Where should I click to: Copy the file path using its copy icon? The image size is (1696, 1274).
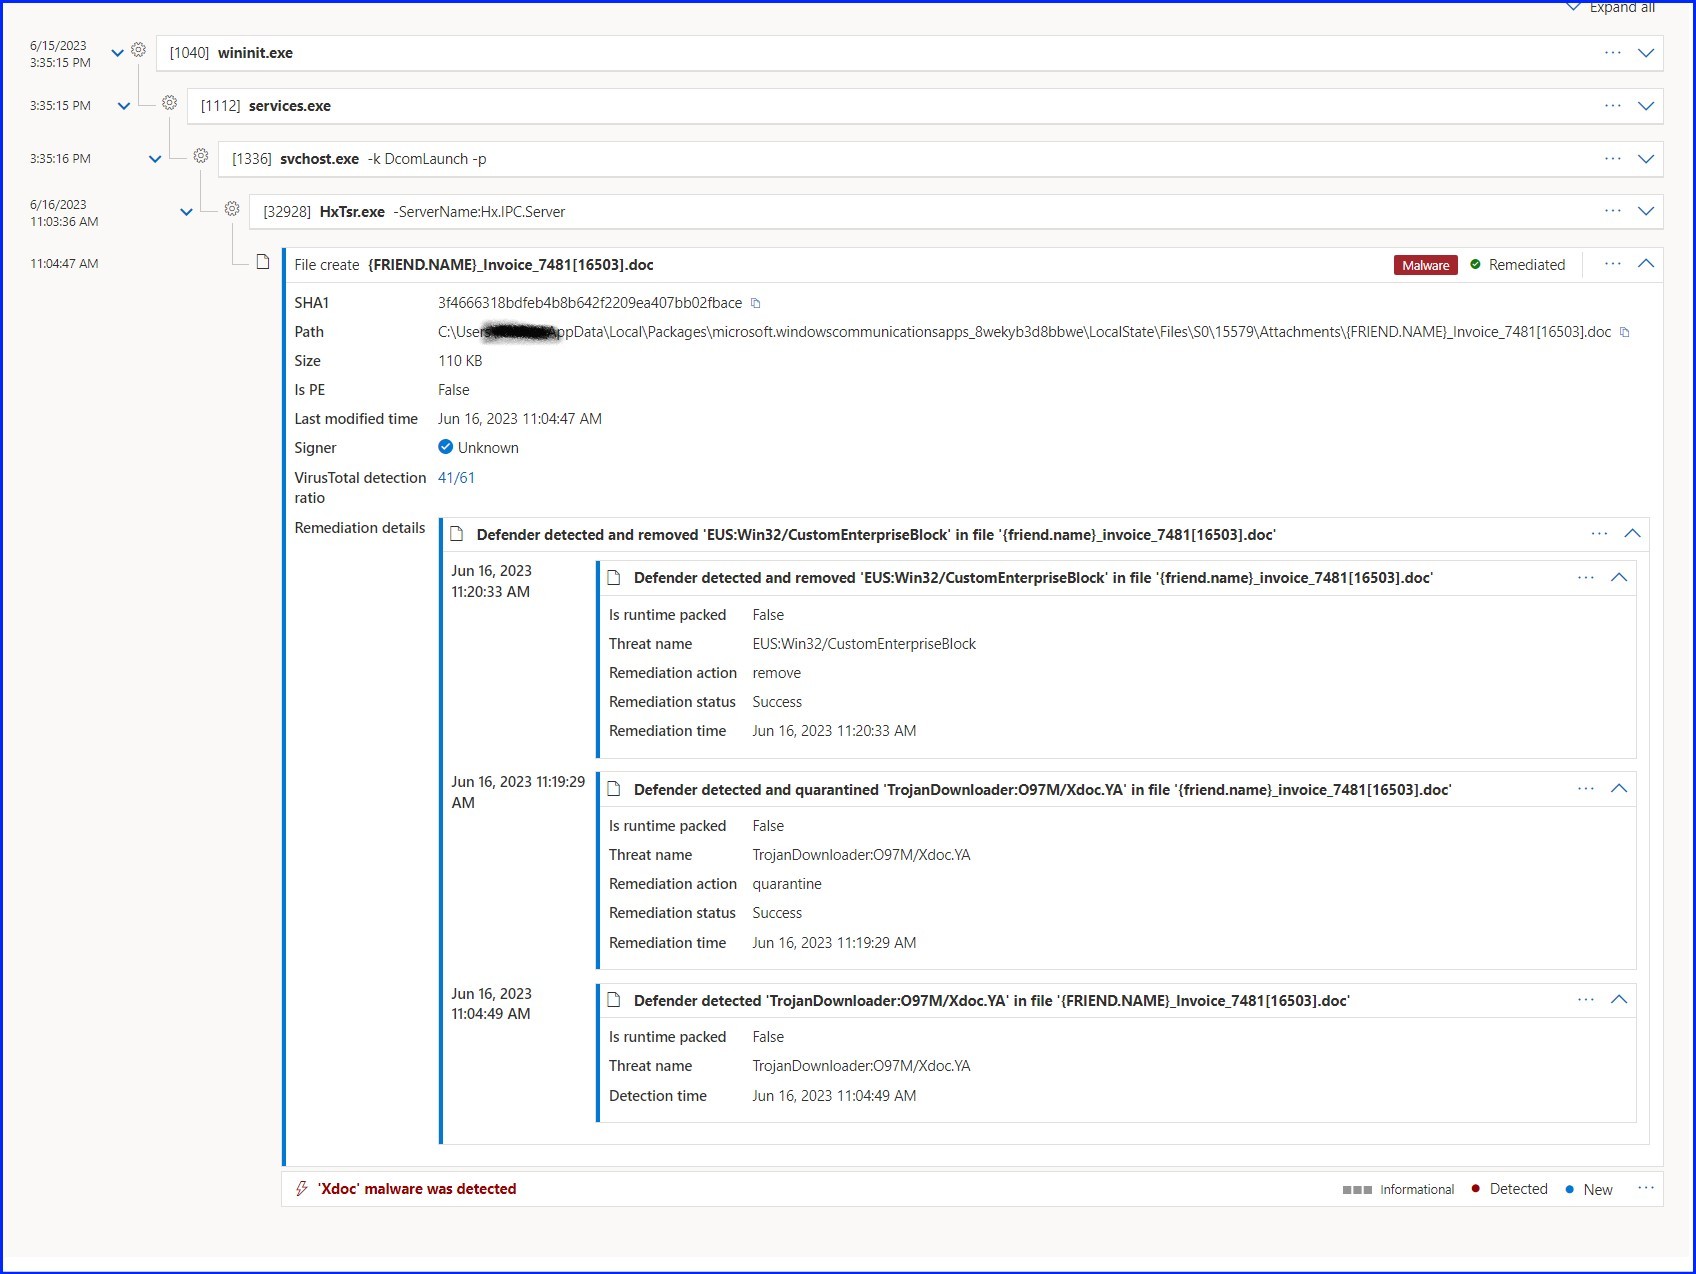(1623, 332)
